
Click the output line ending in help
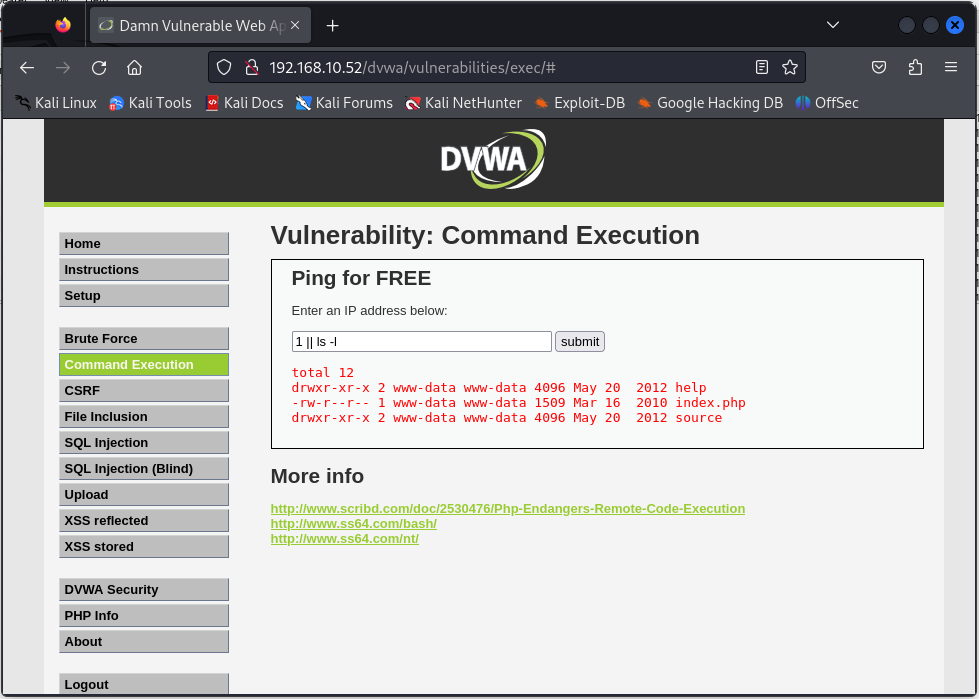pyautogui.click(x=499, y=388)
